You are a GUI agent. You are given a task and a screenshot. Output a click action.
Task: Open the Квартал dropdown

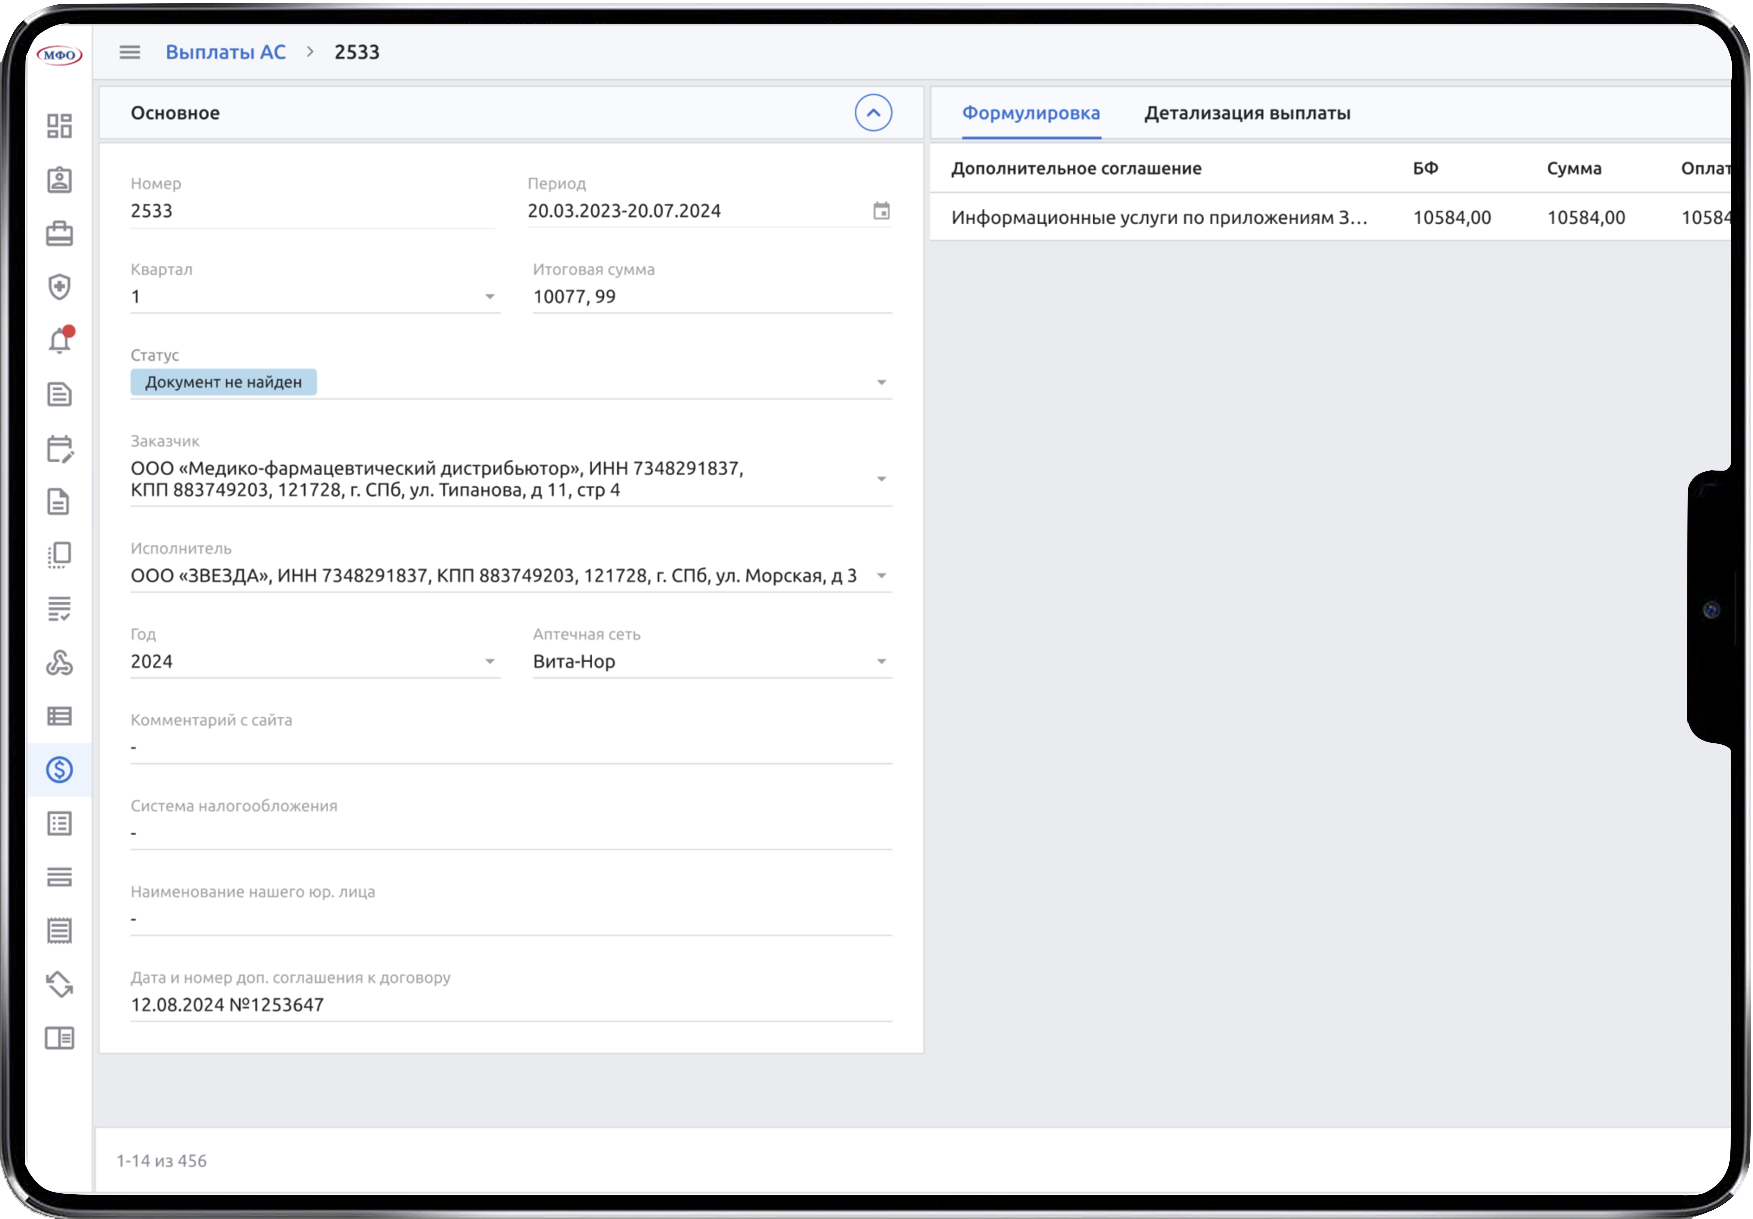(490, 296)
